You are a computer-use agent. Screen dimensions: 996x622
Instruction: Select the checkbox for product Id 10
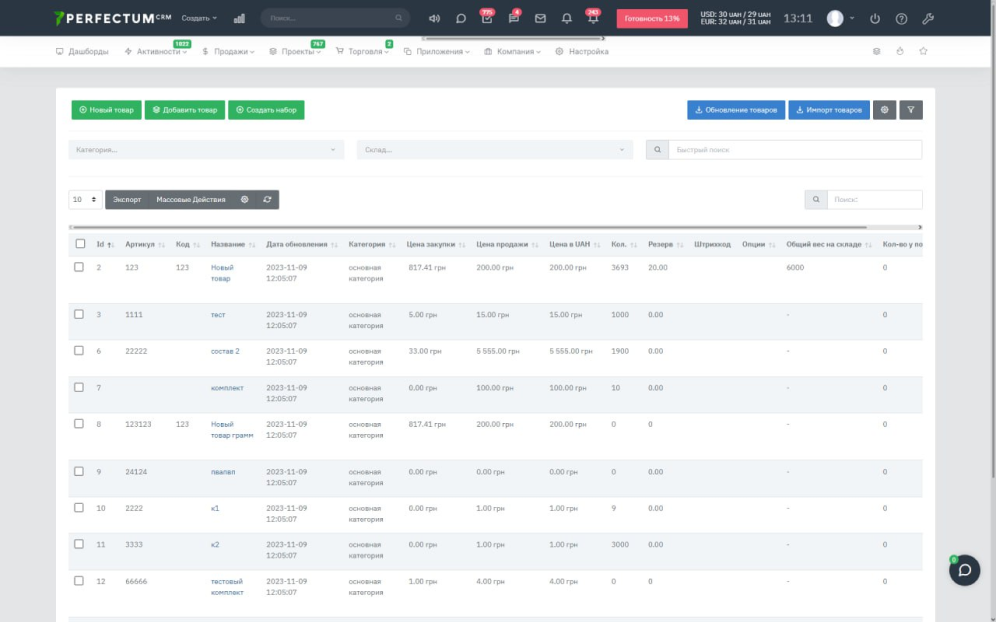[x=80, y=508]
